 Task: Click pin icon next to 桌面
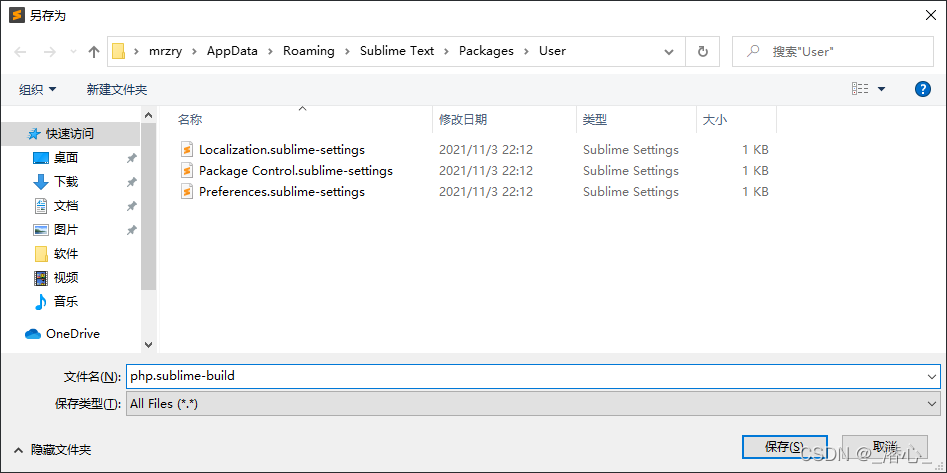(131, 158)
